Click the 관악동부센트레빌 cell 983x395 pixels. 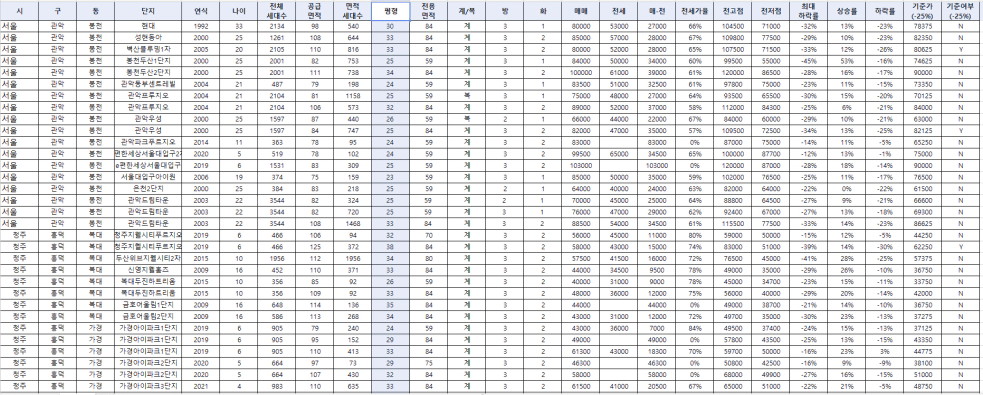point(149,83)
